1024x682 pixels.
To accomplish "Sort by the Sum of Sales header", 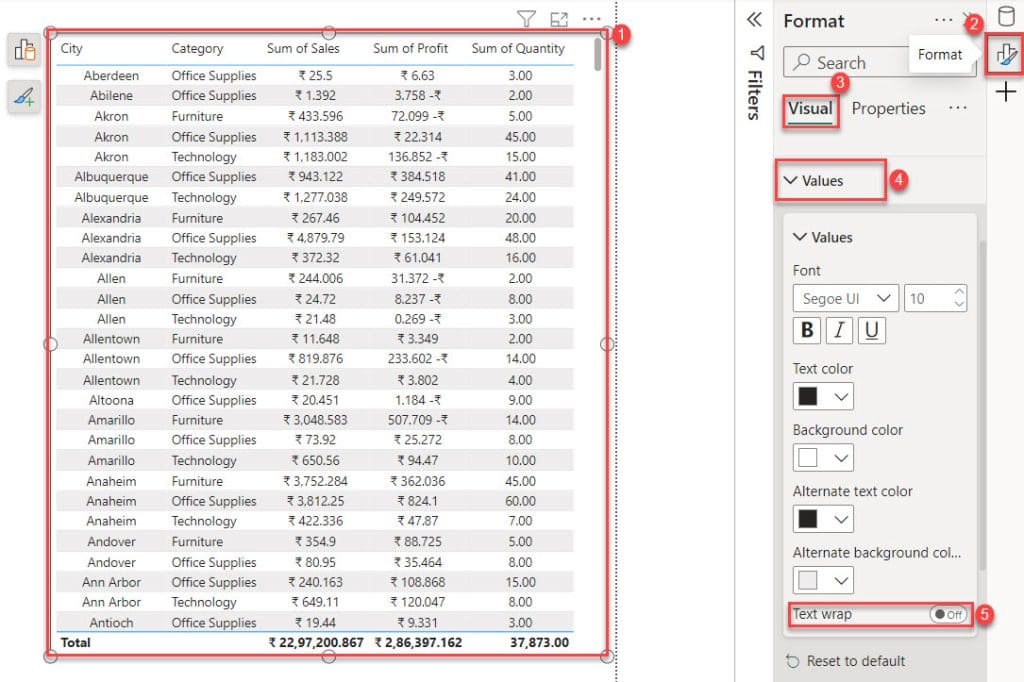I will click(x=303, y=48).
